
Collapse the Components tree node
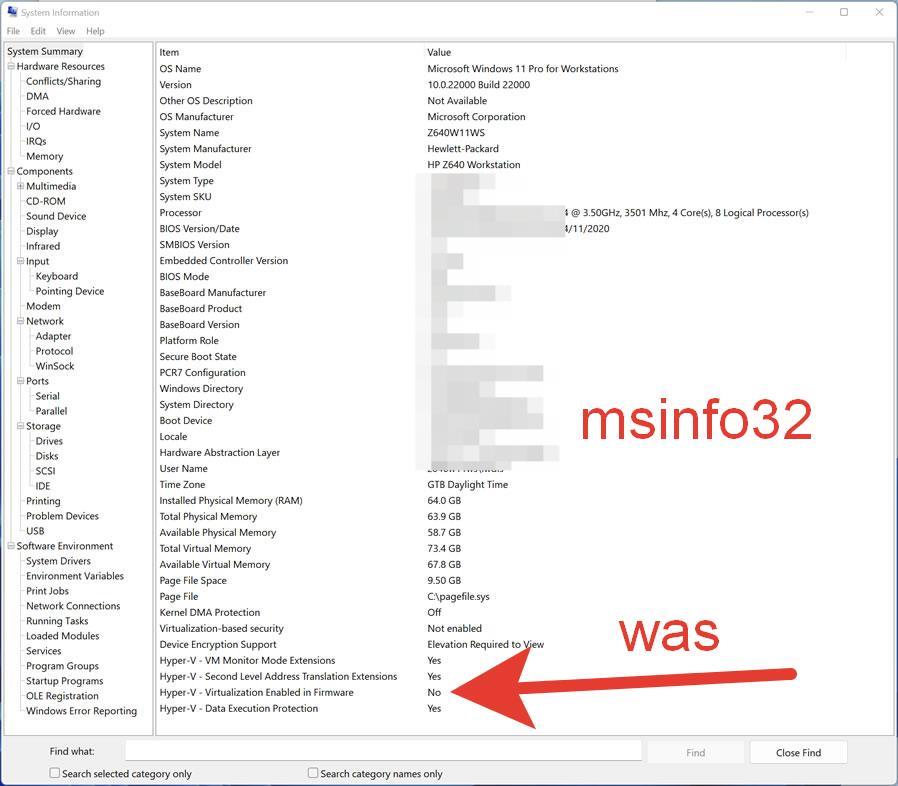tap(11, 171)
